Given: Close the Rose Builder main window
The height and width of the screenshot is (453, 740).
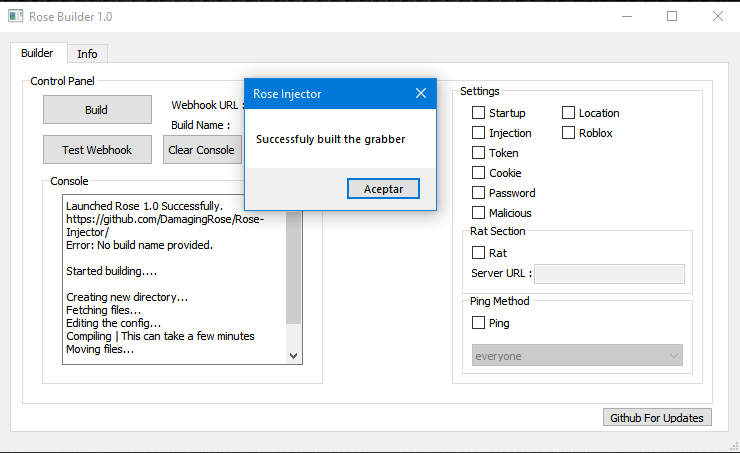Looking at the screenshot, I should pos(717,17).
